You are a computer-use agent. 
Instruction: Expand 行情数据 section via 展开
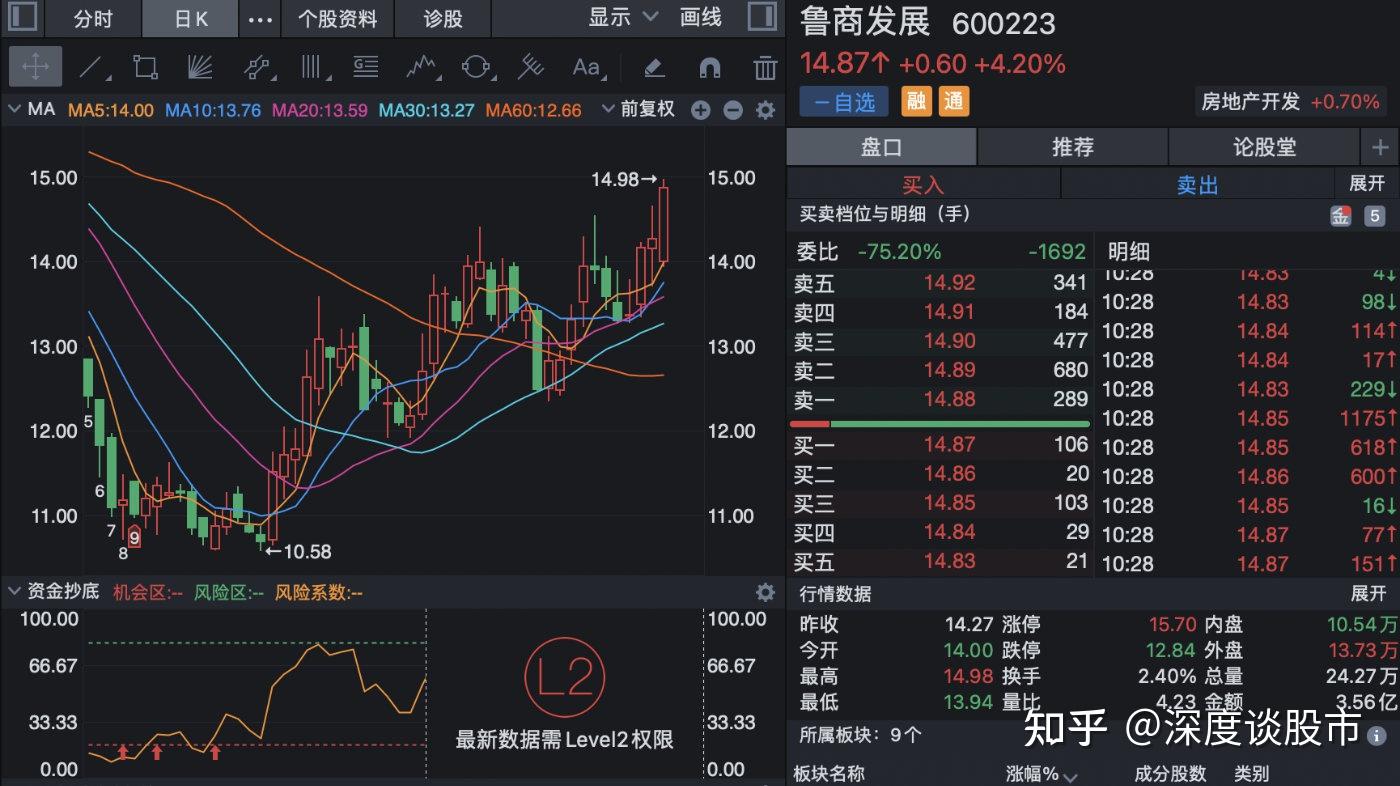(1369, 593)
